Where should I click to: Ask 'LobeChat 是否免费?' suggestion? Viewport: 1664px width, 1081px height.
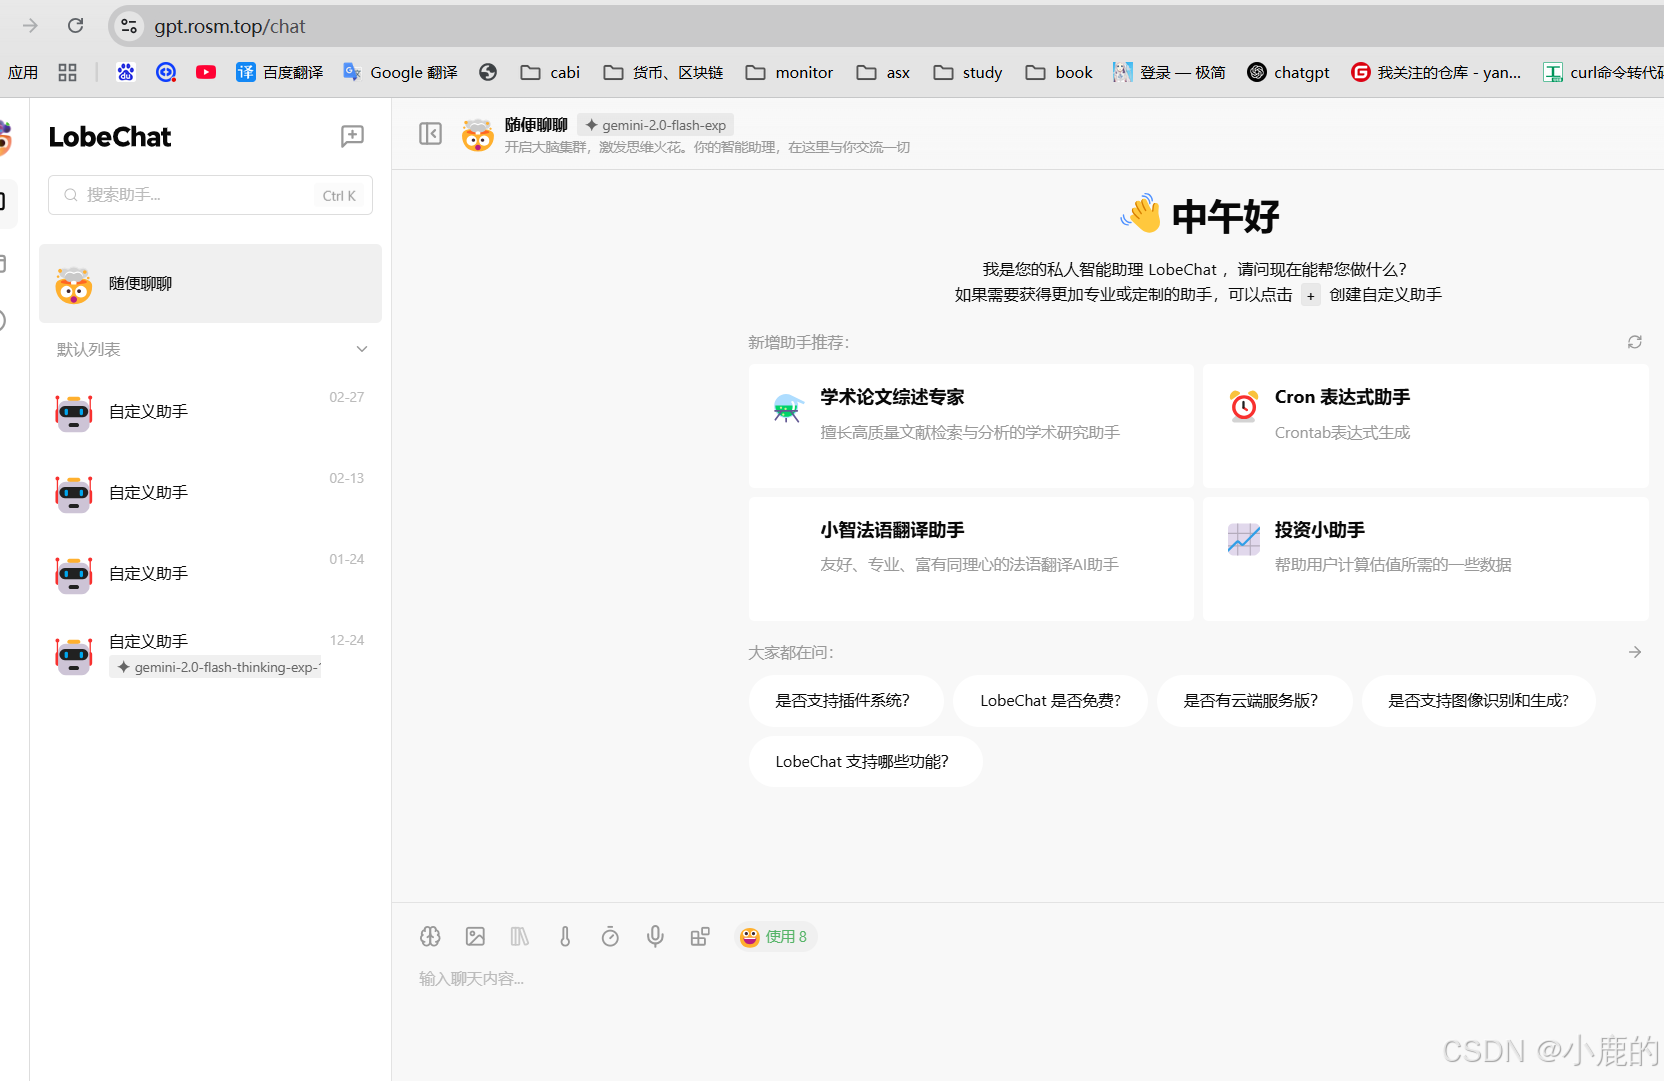click(1050, 701)
